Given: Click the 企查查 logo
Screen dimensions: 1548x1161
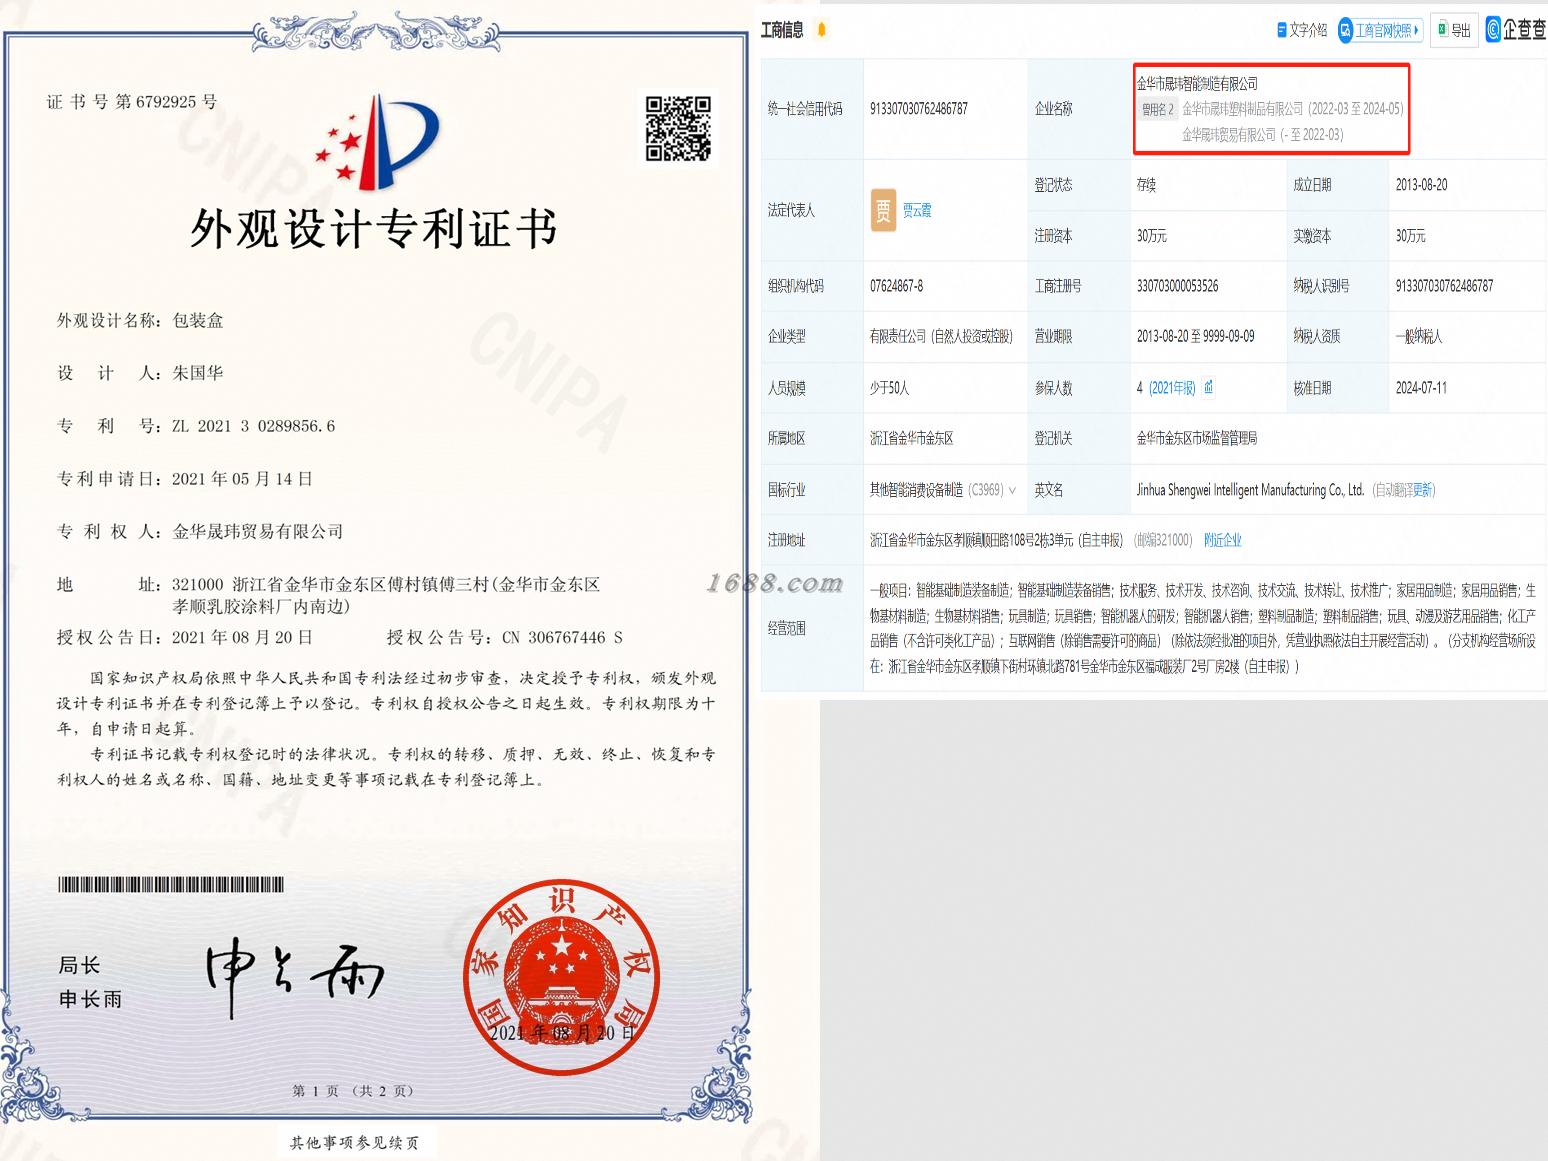Looking at the screenshot, I should (1516, 30).
